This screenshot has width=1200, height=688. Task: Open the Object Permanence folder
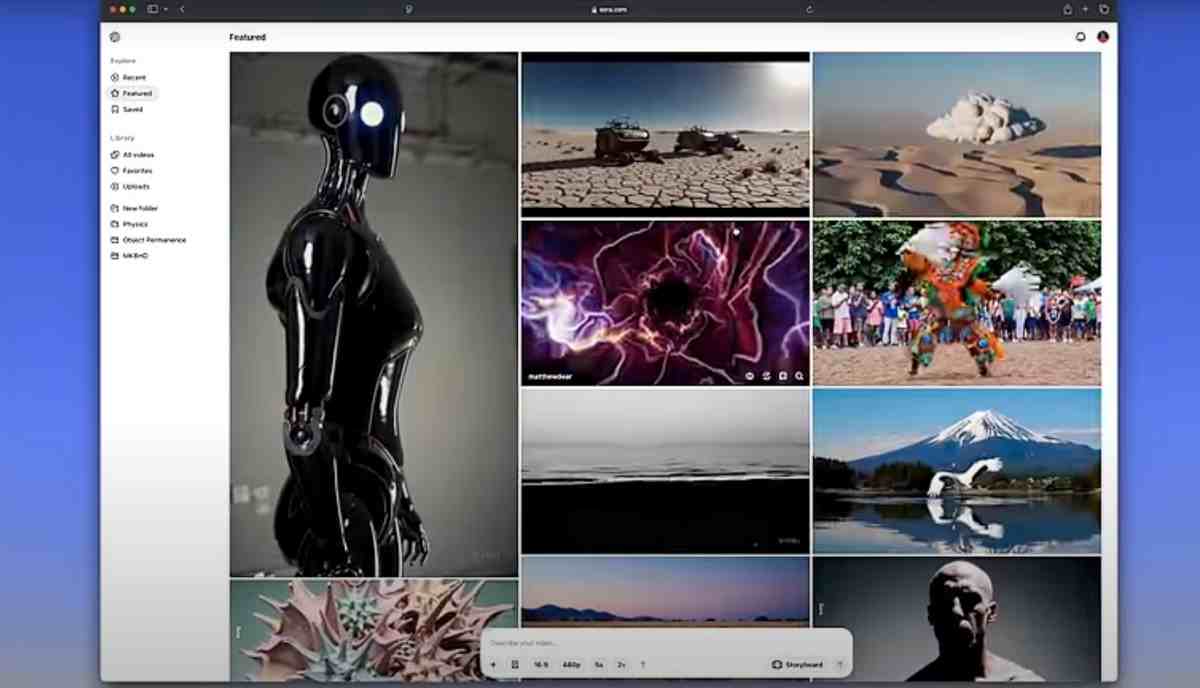(156, 239)
